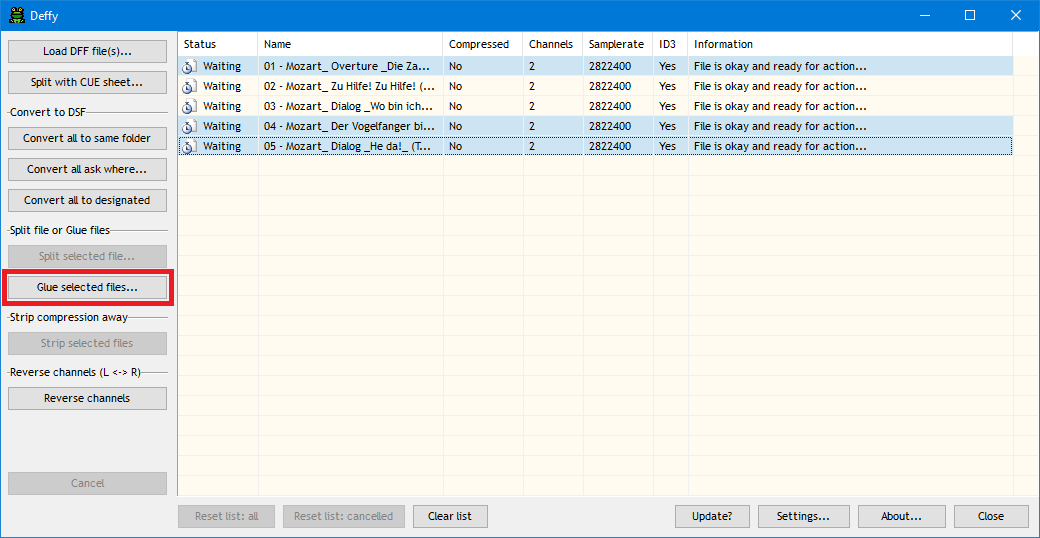This screenshot has height=538, width=1040.
Task: Sort by the Samplerate column header
Action: coord(617,44)
